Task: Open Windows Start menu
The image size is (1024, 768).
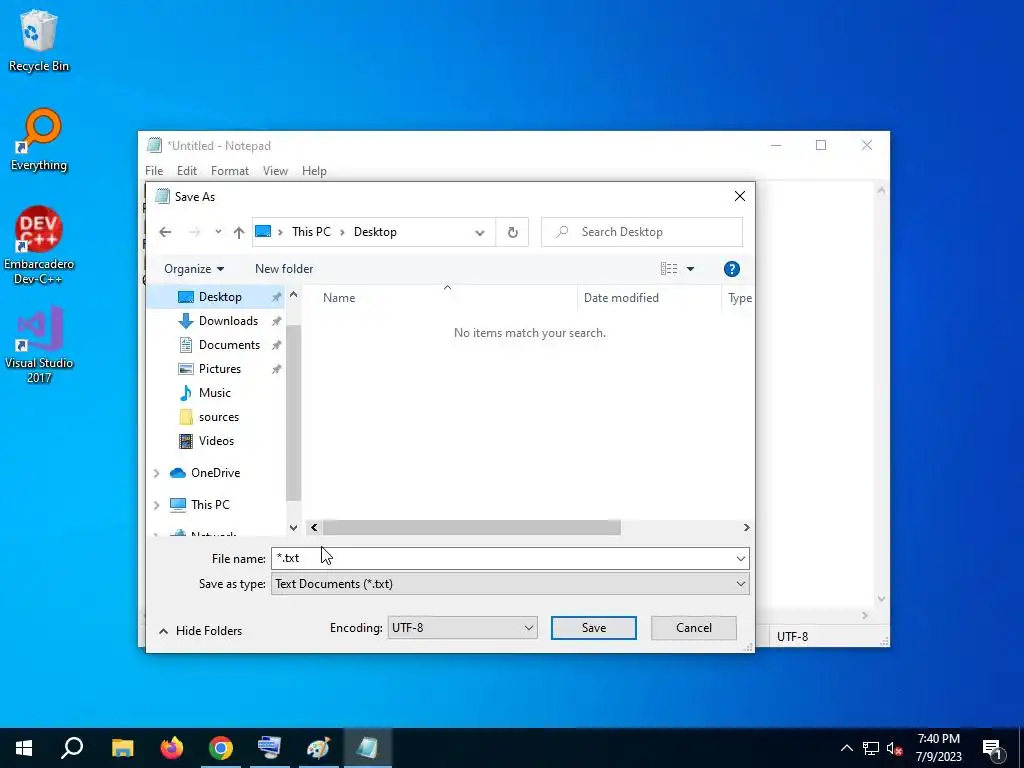Action: pos(24,748)
